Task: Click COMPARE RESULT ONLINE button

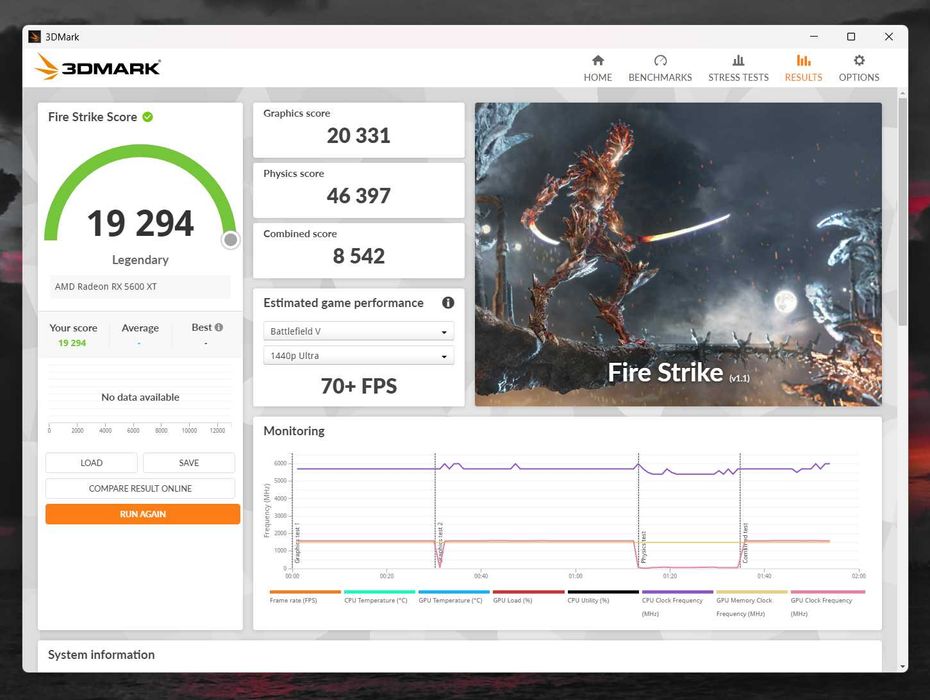Action: pyautogui.click(x=140, y=488)
